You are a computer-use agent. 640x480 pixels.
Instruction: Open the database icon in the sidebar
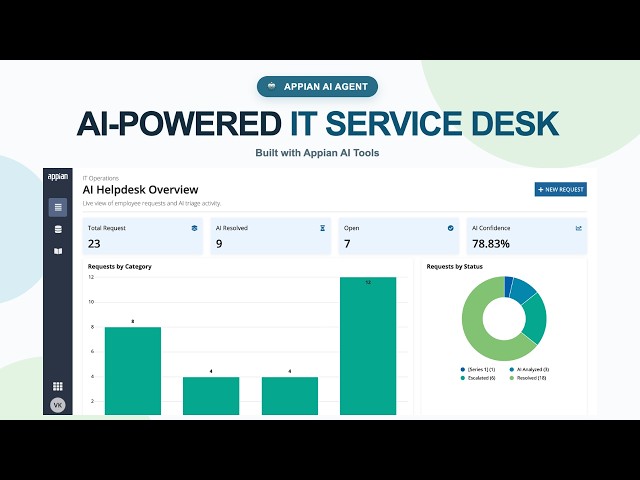58,229
